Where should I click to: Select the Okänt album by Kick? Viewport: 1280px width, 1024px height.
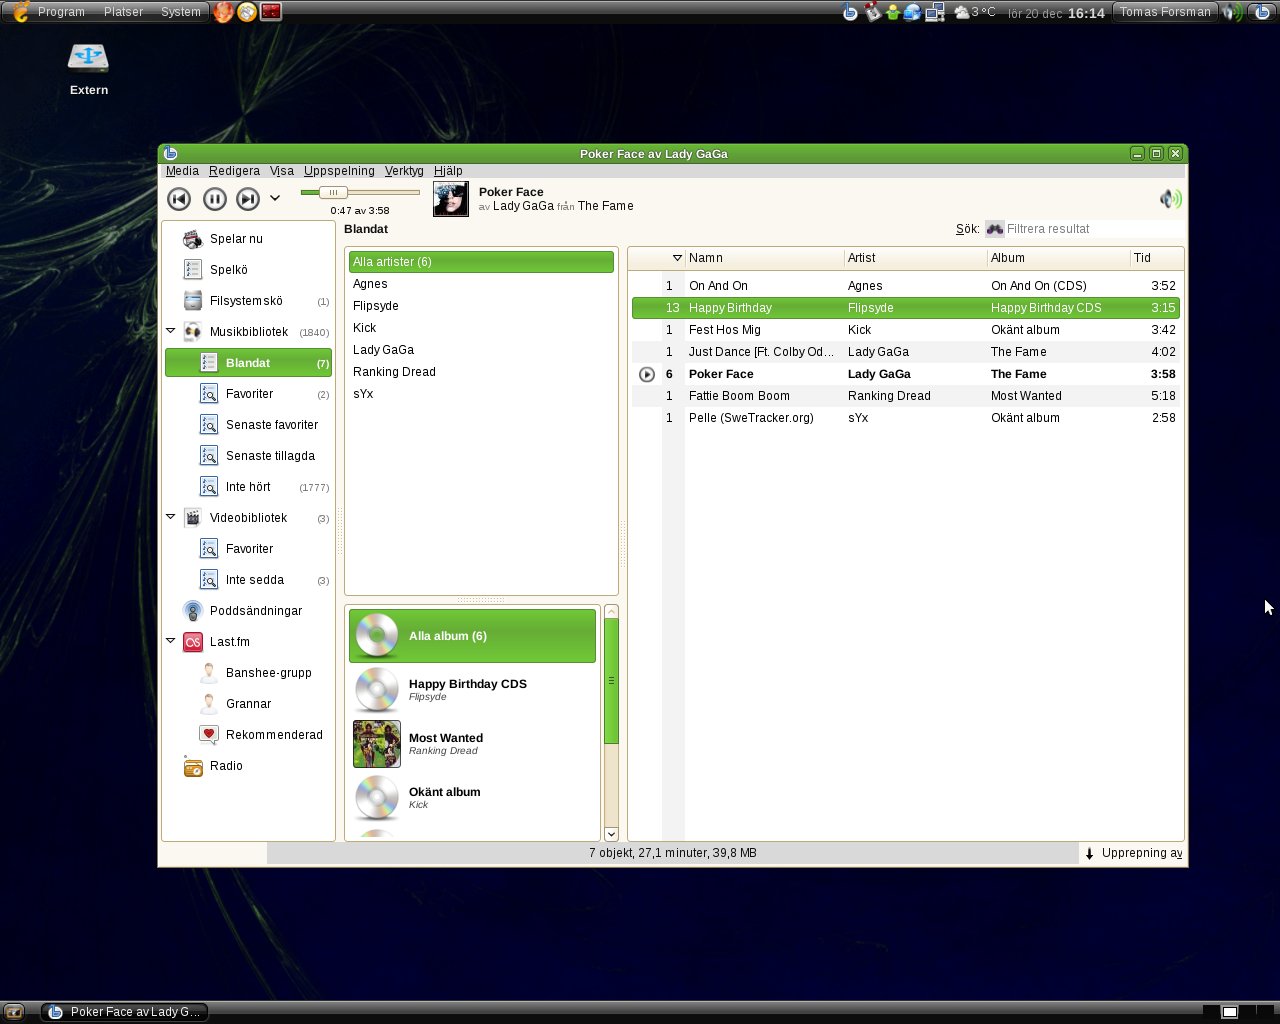pos(472,798)
